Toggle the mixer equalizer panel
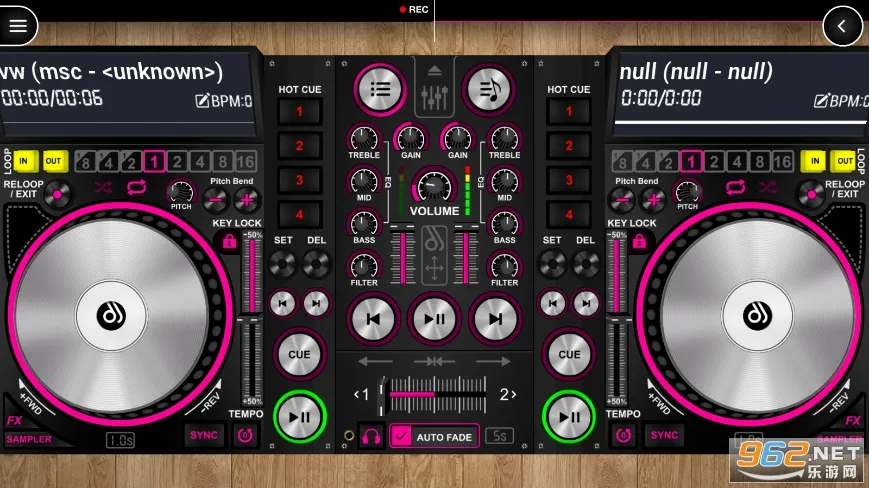The height and width of the screenshot is (488, 869). 434,89
